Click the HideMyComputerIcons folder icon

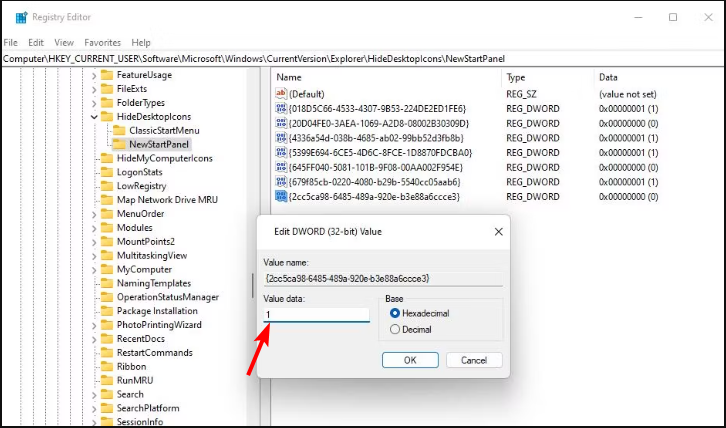107,158
